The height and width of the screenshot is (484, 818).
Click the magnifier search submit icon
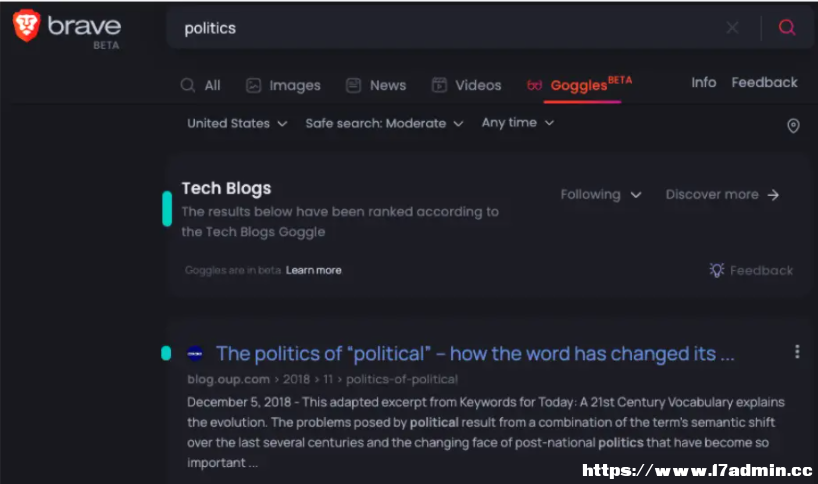787,27
